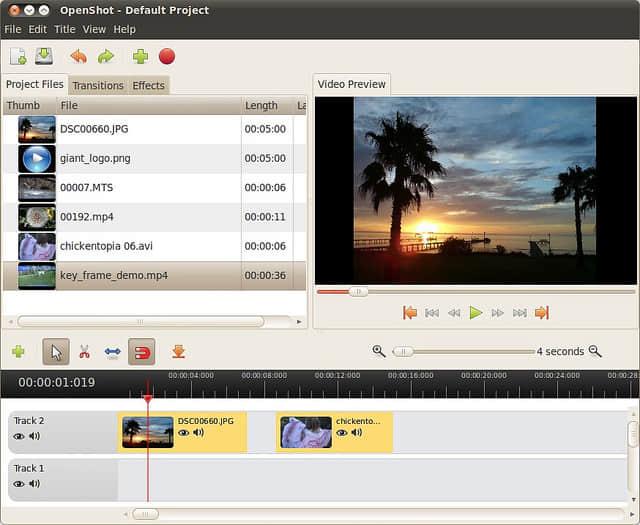Switch to the Transitions tab

click(98, 85)
